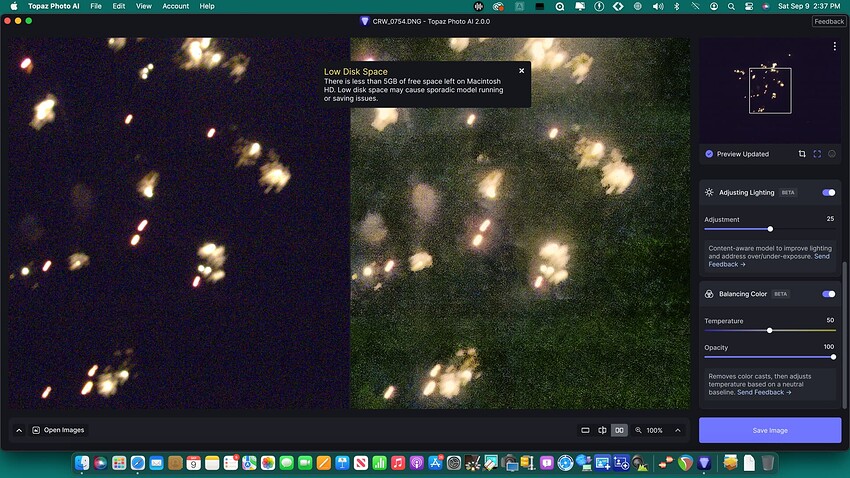This screenshot has height=478, width=850.
Task: Open the View menu
Action: 144,7
